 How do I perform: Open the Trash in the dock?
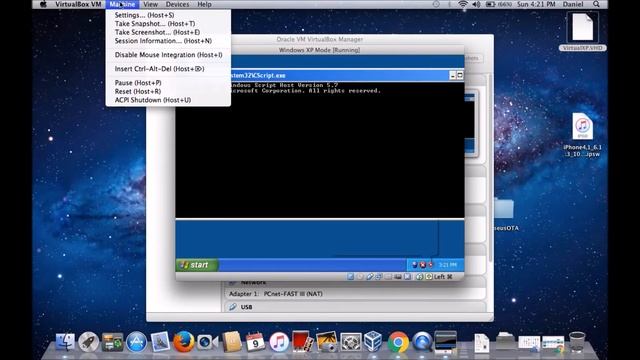tap(577, 342)
